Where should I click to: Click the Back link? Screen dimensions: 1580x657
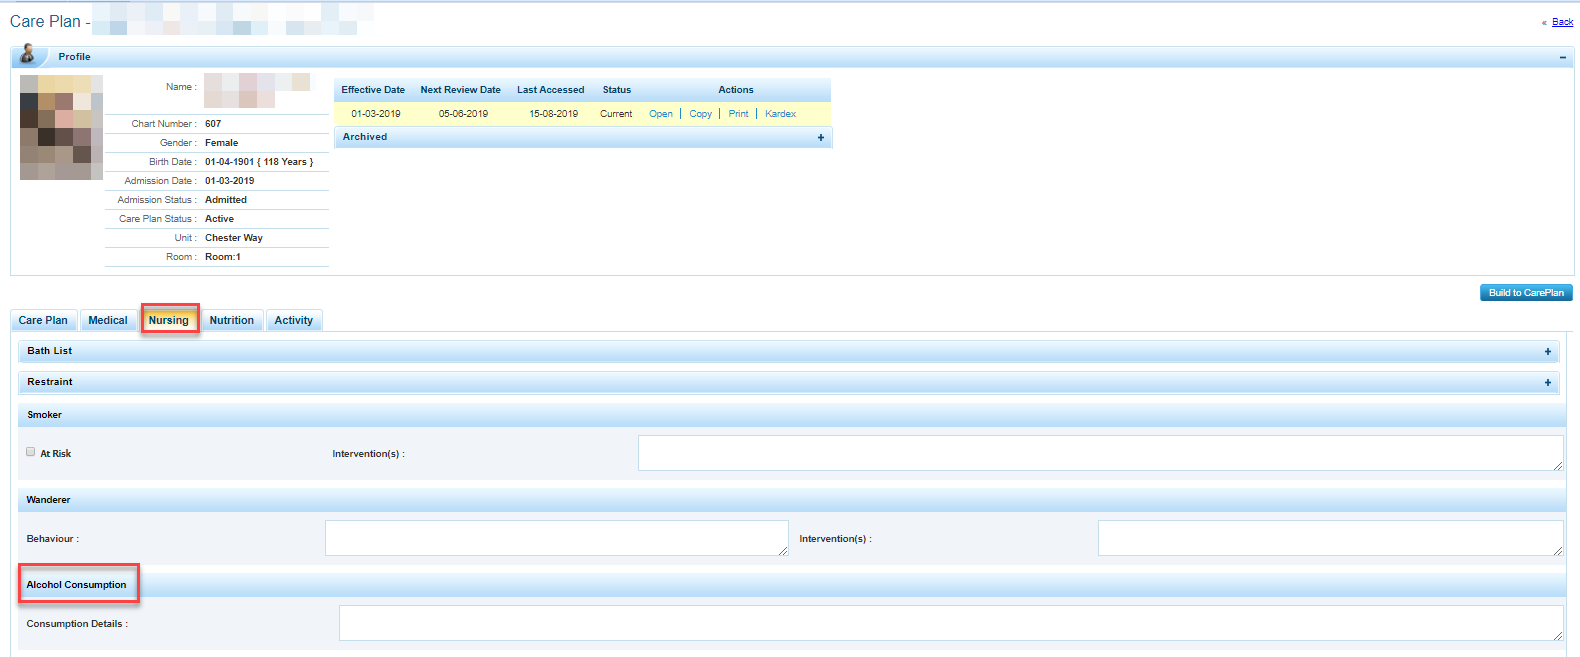coord(1562,22)
